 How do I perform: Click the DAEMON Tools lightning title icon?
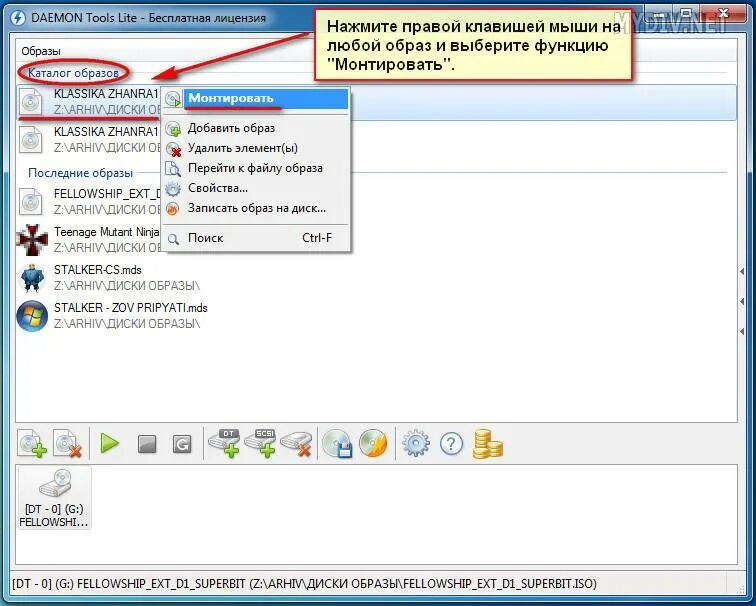coord(18,17)
